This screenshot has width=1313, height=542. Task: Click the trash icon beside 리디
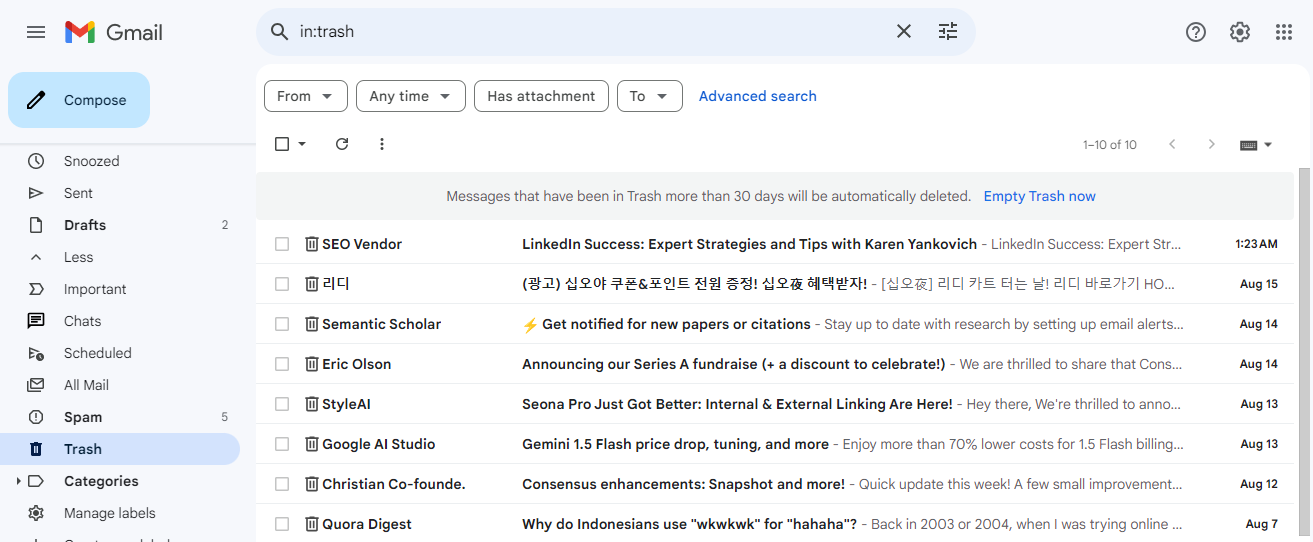point(312,284)
